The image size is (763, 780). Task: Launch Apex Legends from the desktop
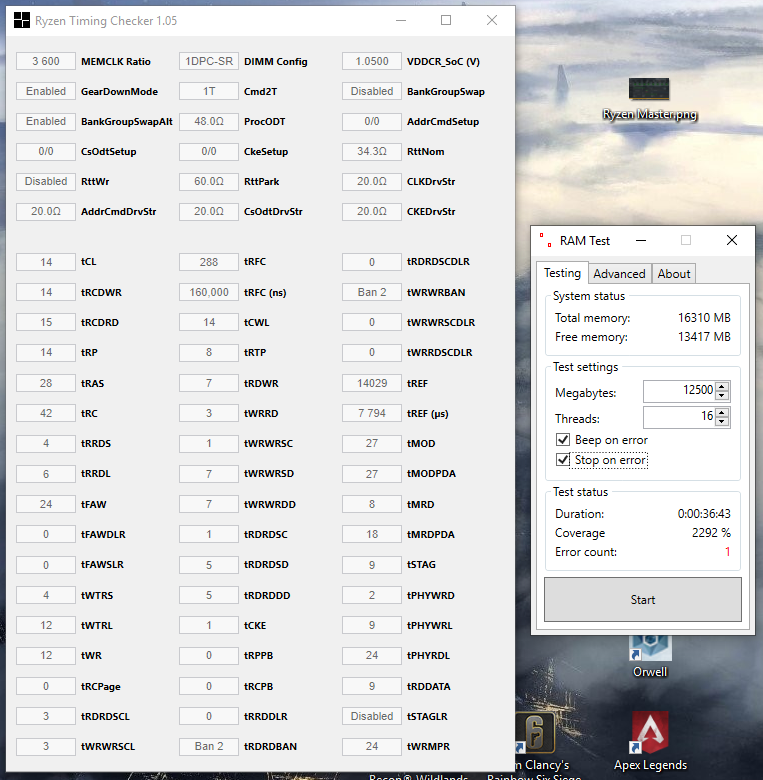coord(650,741)
